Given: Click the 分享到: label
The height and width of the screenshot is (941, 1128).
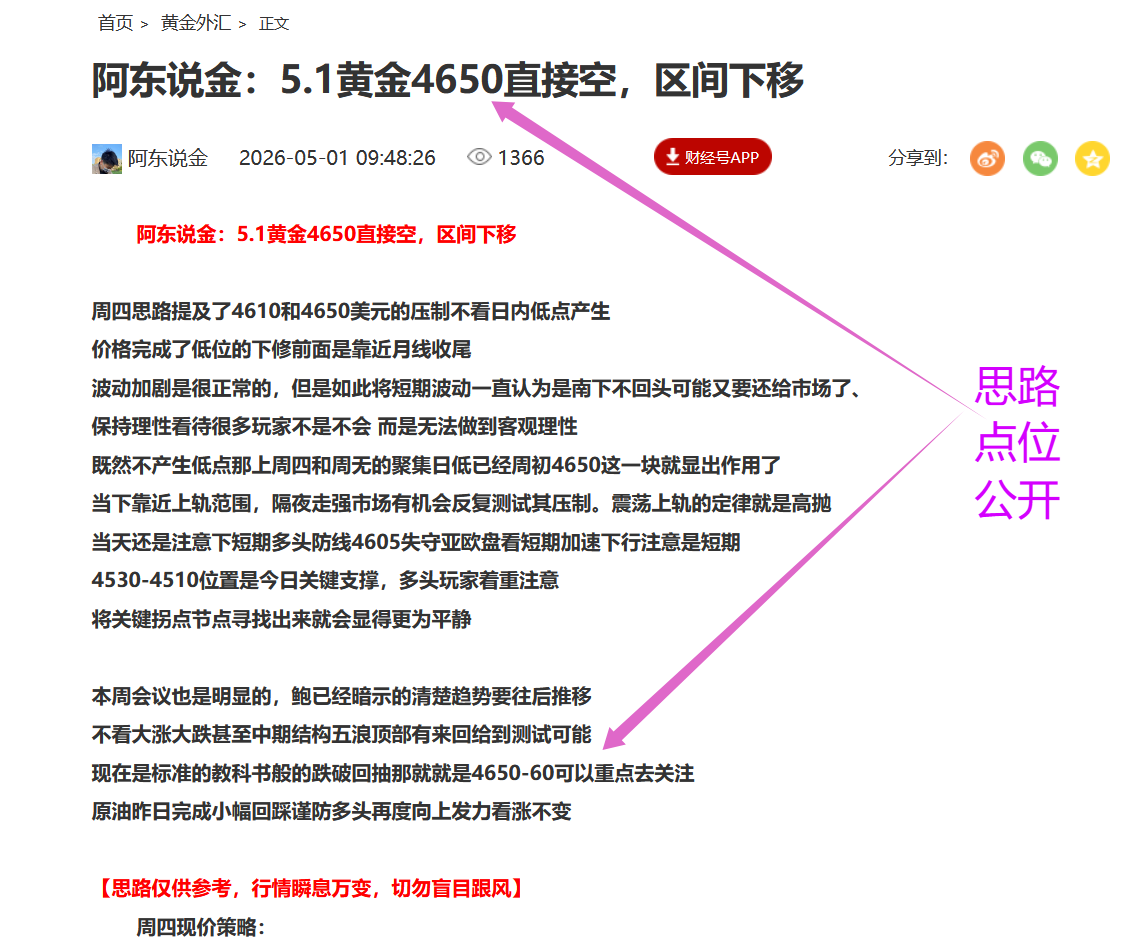Looking at the screenshot, I should pos(918,158).
